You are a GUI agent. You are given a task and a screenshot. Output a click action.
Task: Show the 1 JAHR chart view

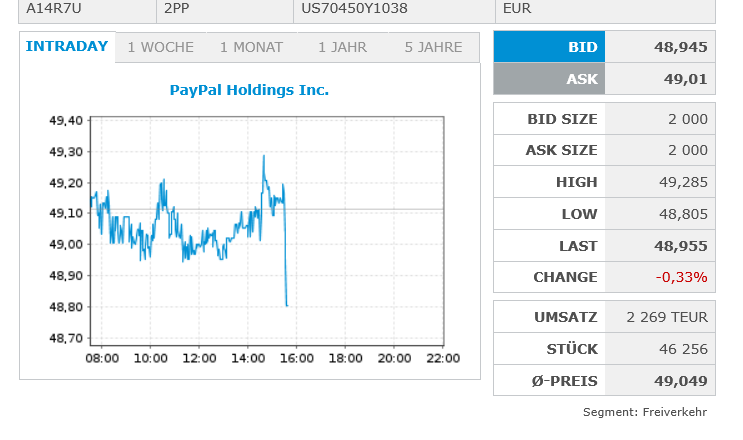[x=342, y=47]
